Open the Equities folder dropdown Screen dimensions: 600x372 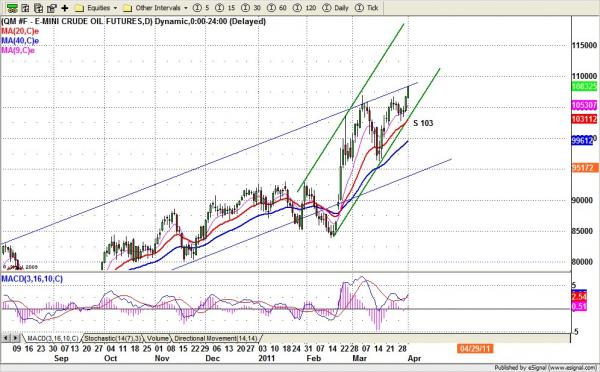pyautogui.click(x=96, y=8)
